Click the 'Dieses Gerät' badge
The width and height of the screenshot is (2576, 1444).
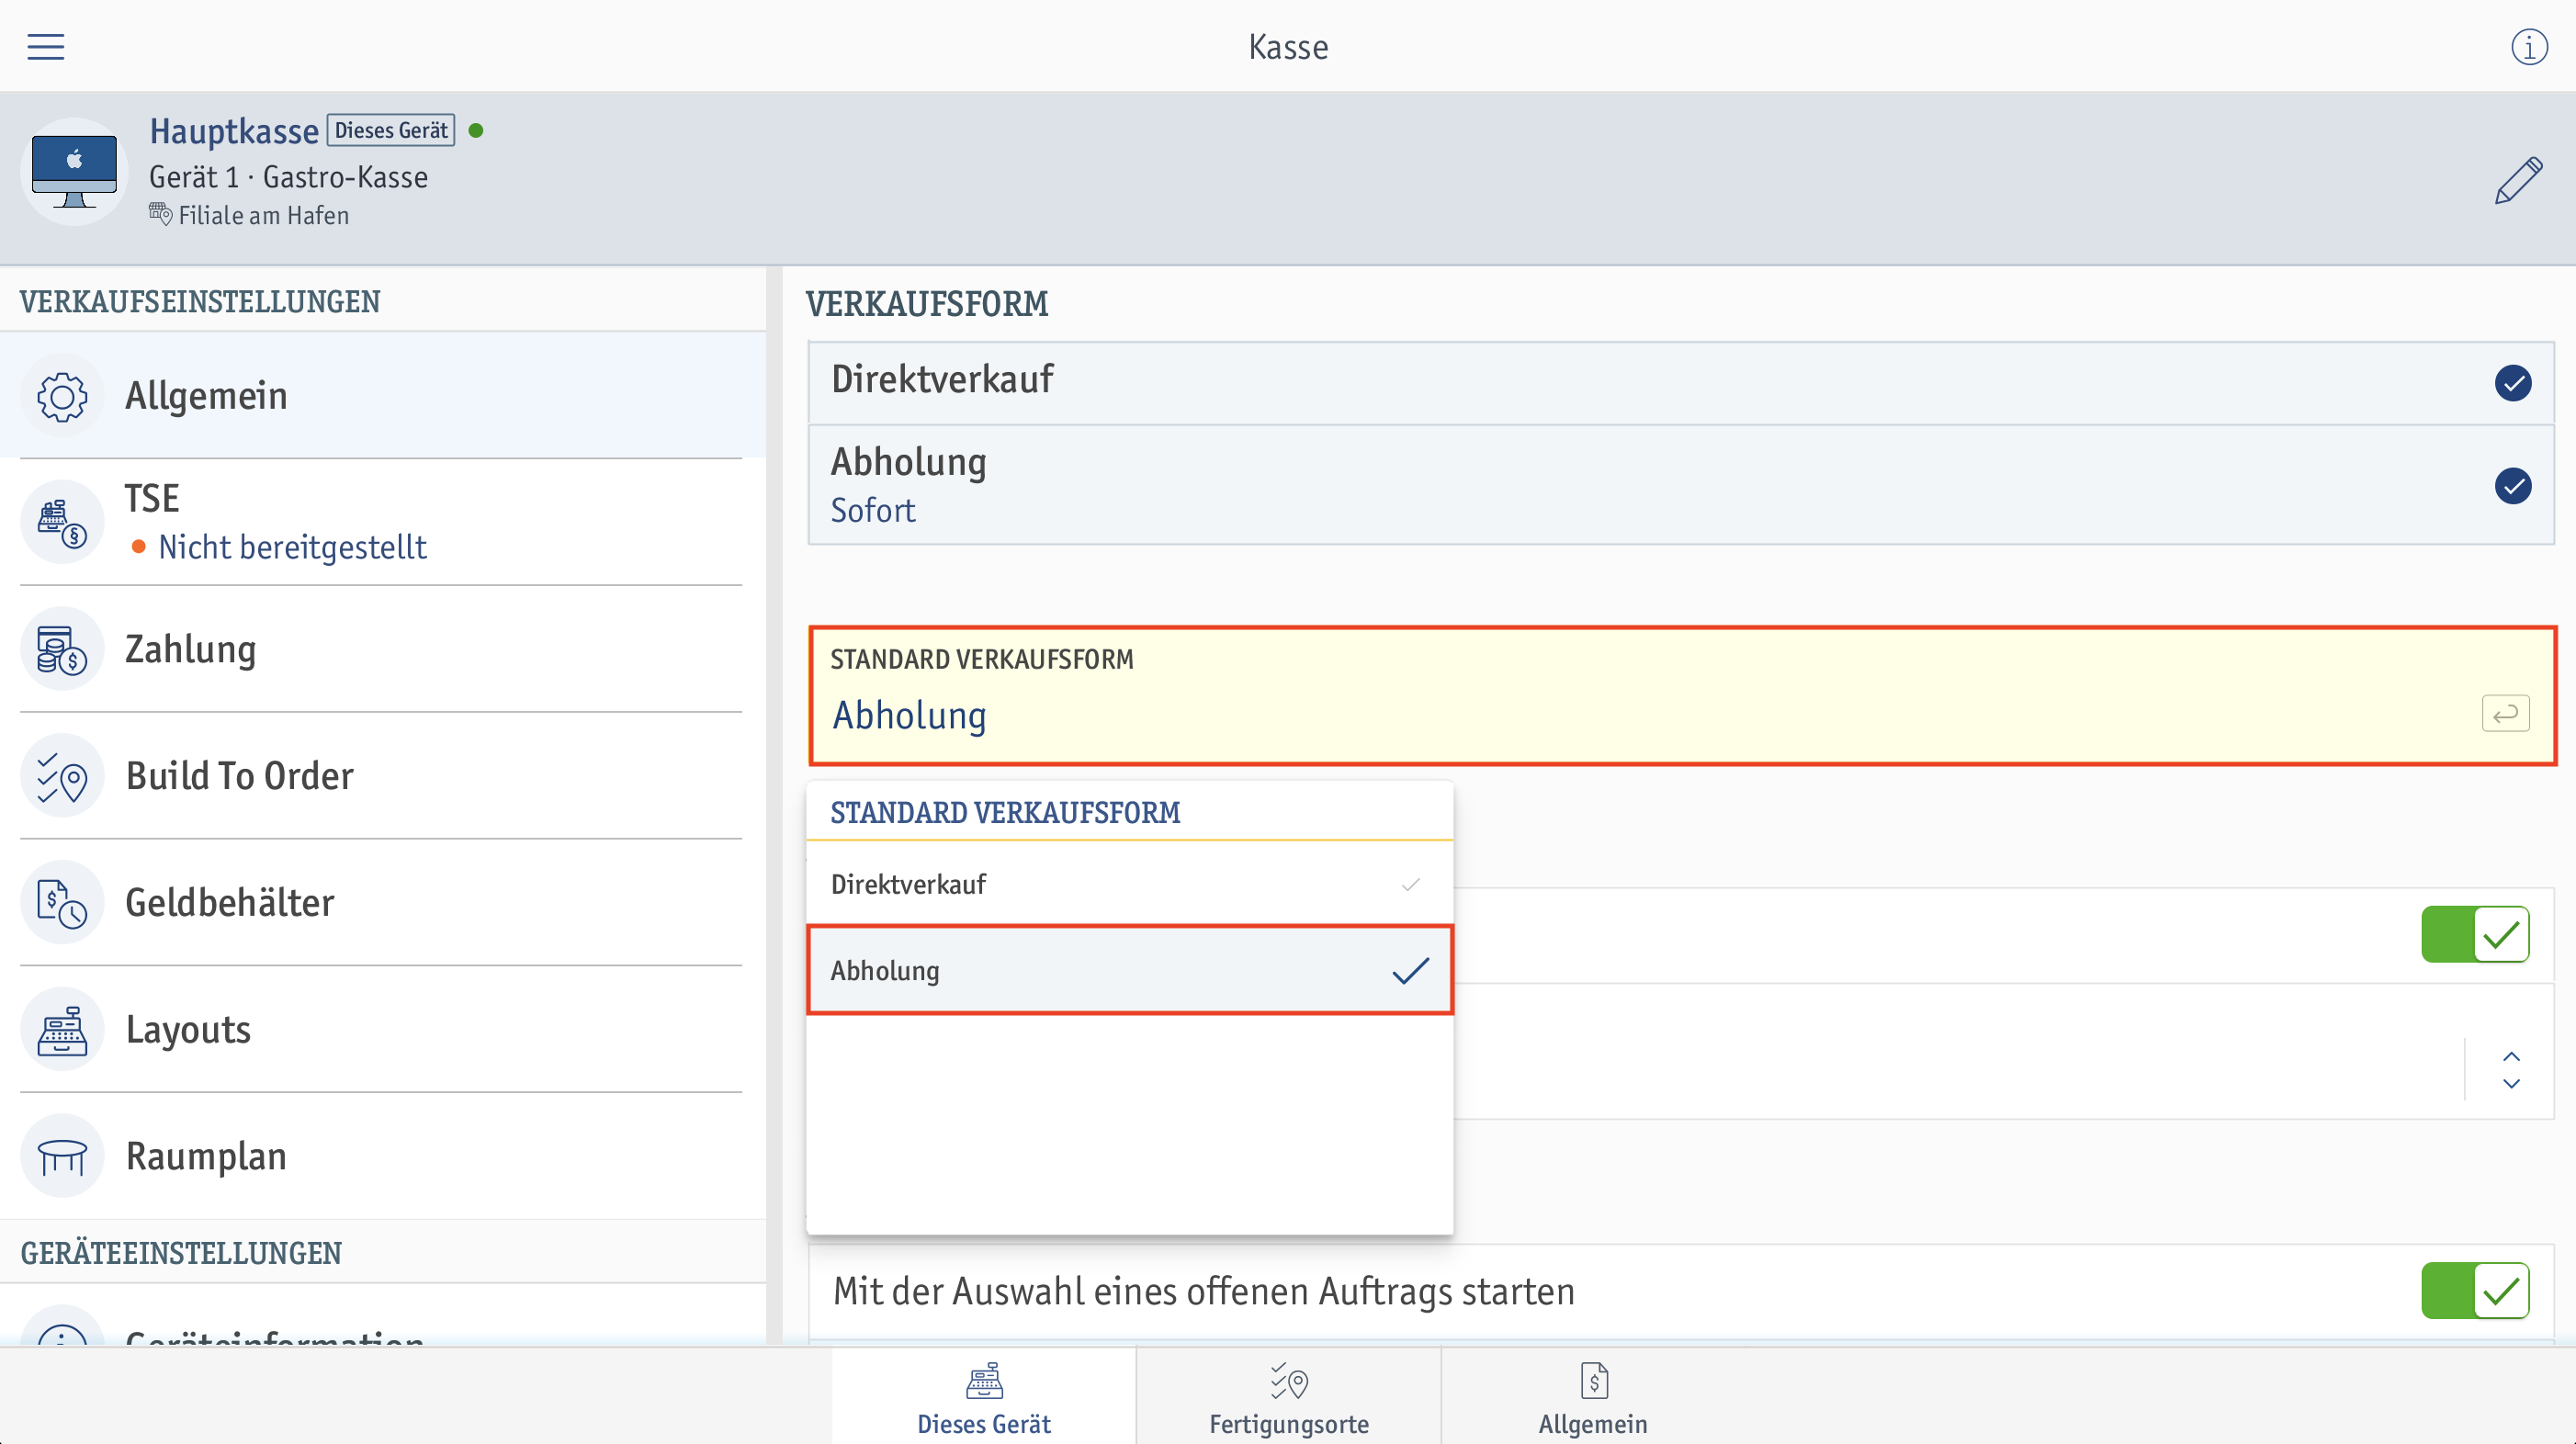(391, 130)
